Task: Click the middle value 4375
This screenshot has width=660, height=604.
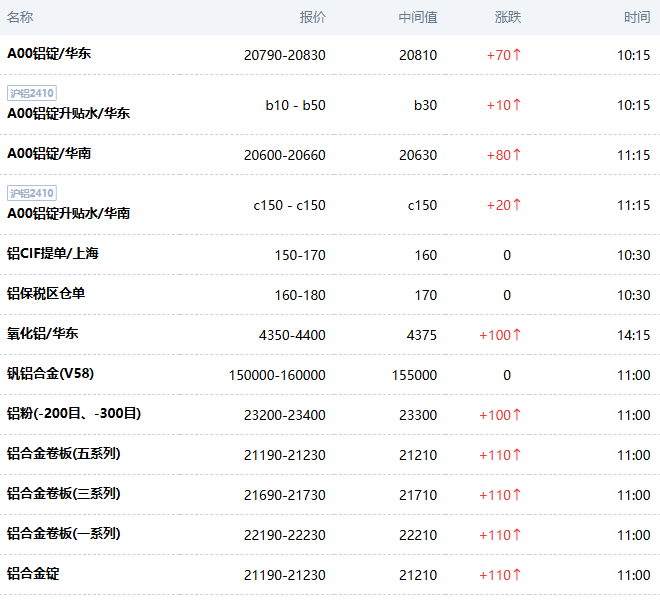Action: pos(422,335)
